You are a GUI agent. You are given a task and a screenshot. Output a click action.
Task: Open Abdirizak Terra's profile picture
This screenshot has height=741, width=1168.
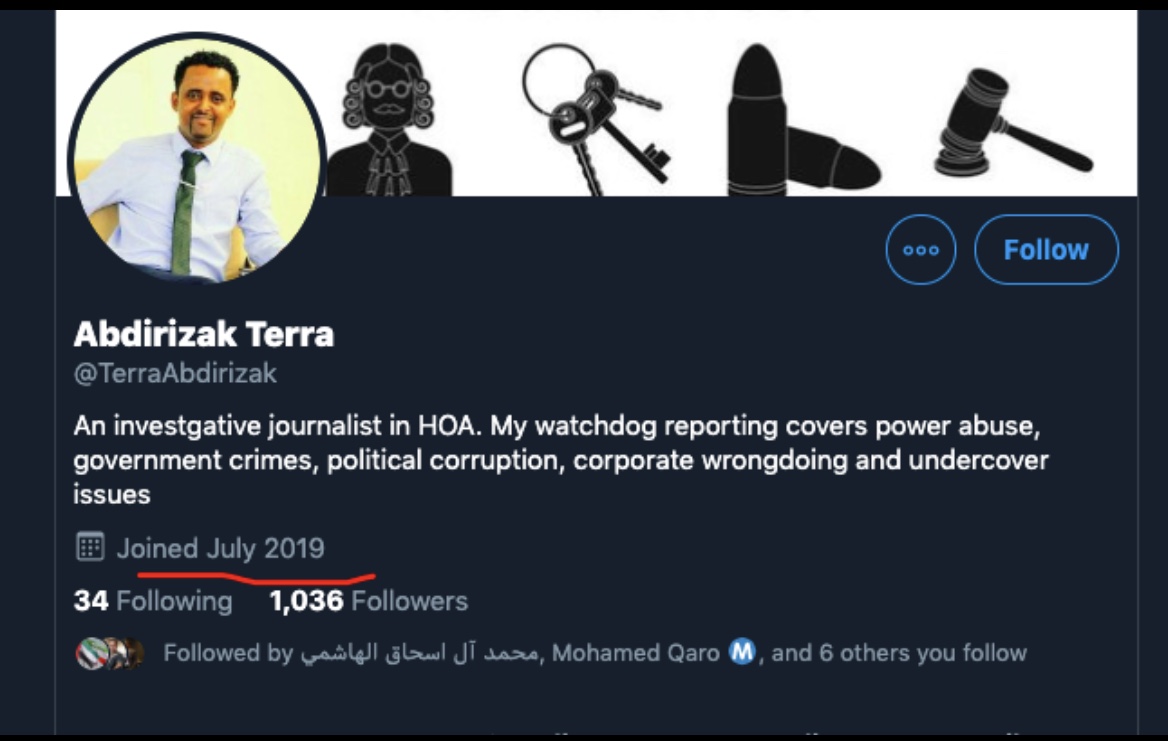click(197, 160)
